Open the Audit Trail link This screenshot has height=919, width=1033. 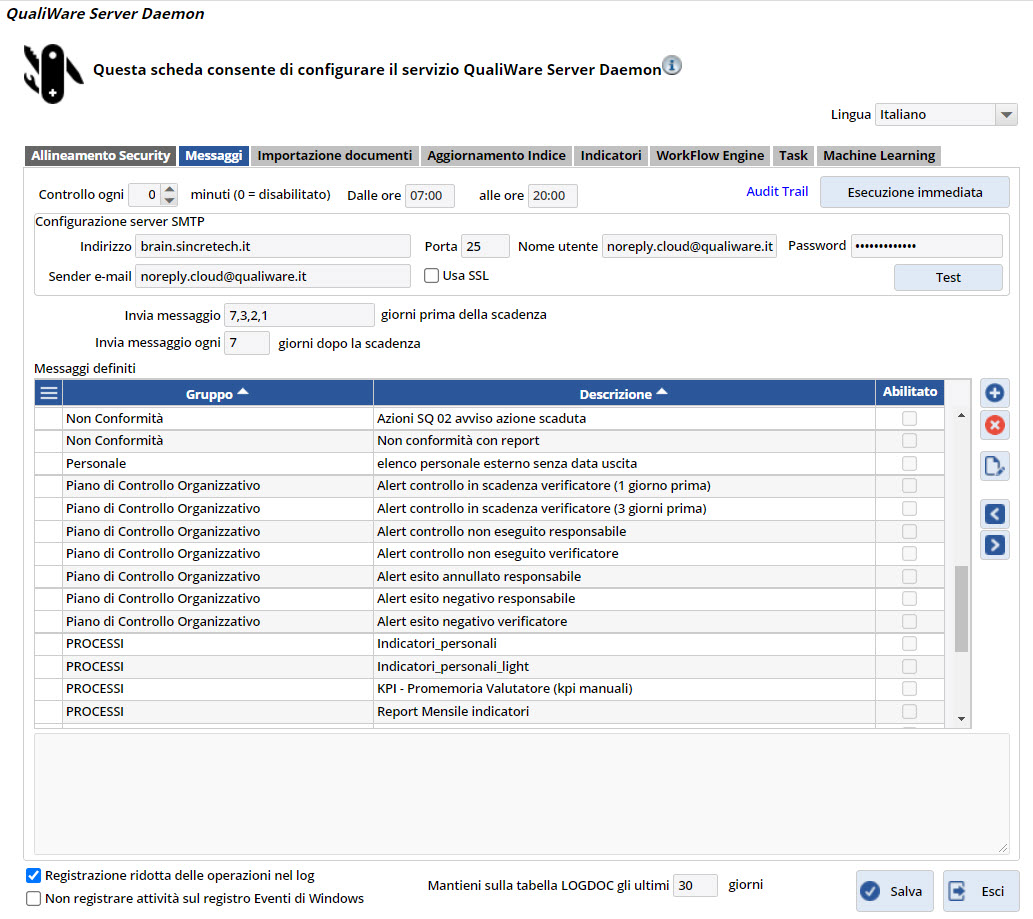[776, 191]
